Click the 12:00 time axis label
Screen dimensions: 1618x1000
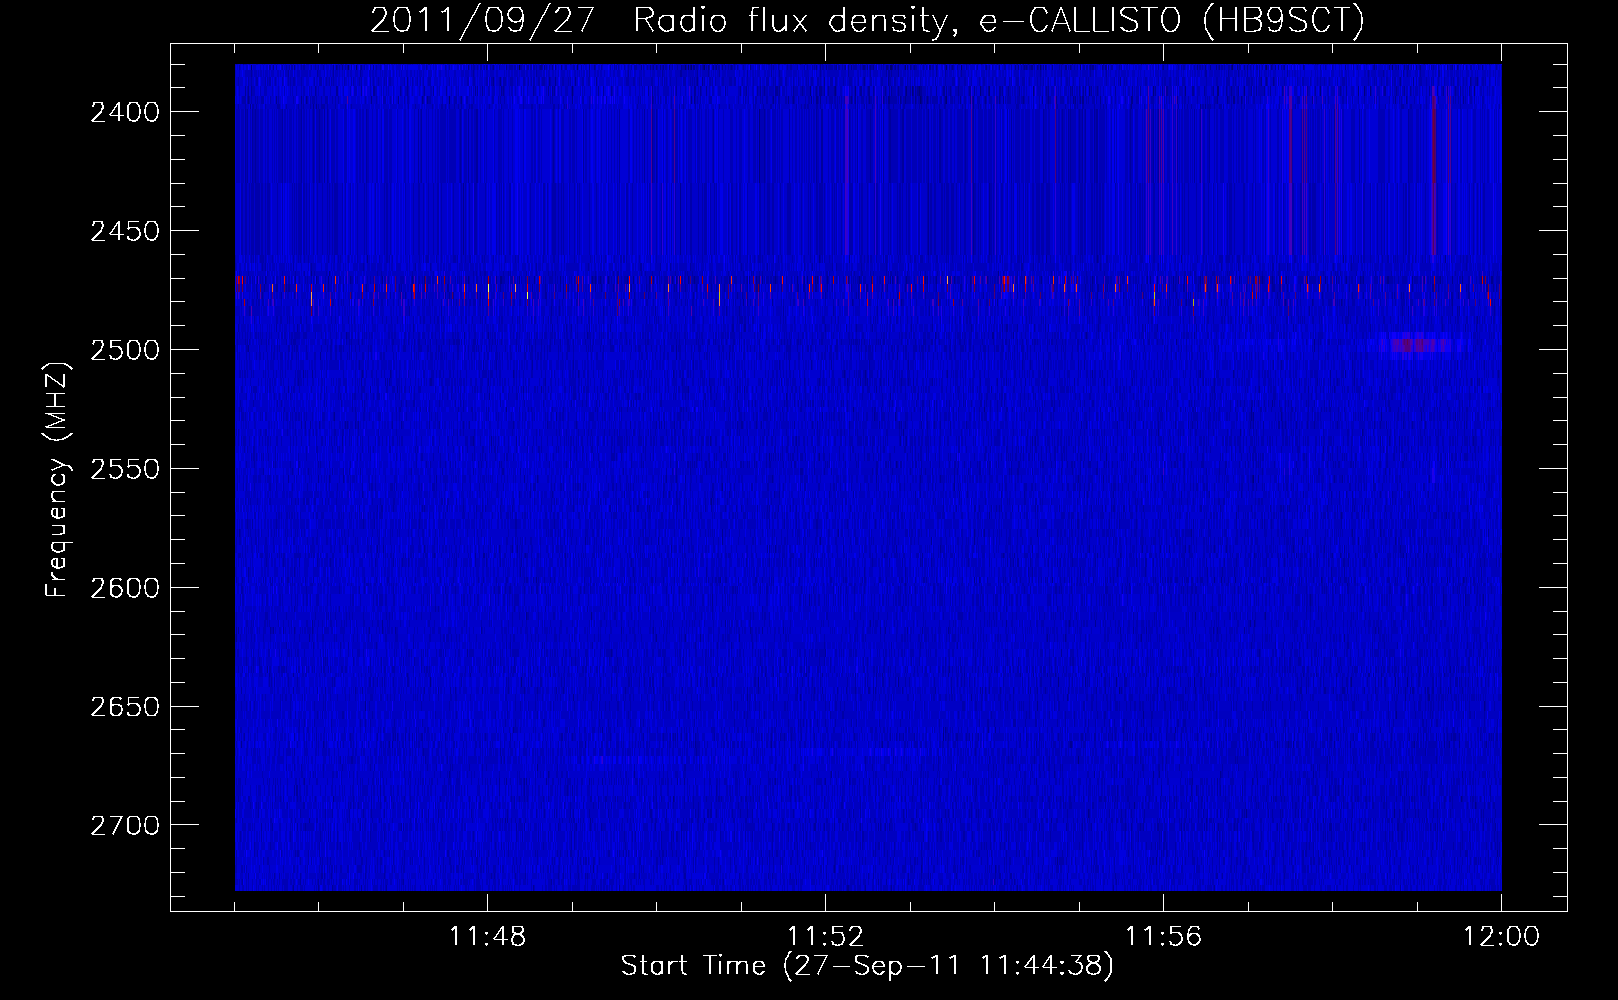pyautogui.click(x=1501, y=937)
